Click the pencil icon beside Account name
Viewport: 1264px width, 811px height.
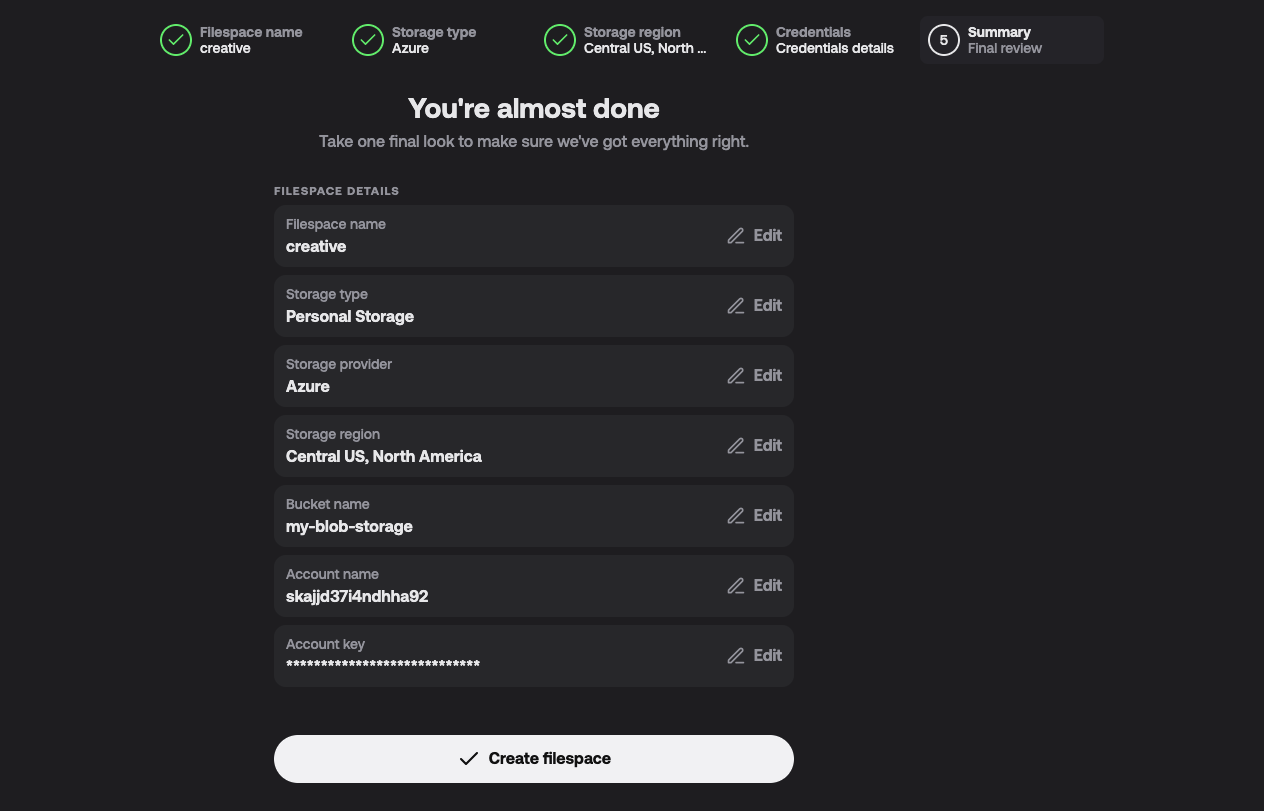coord(736,586)
